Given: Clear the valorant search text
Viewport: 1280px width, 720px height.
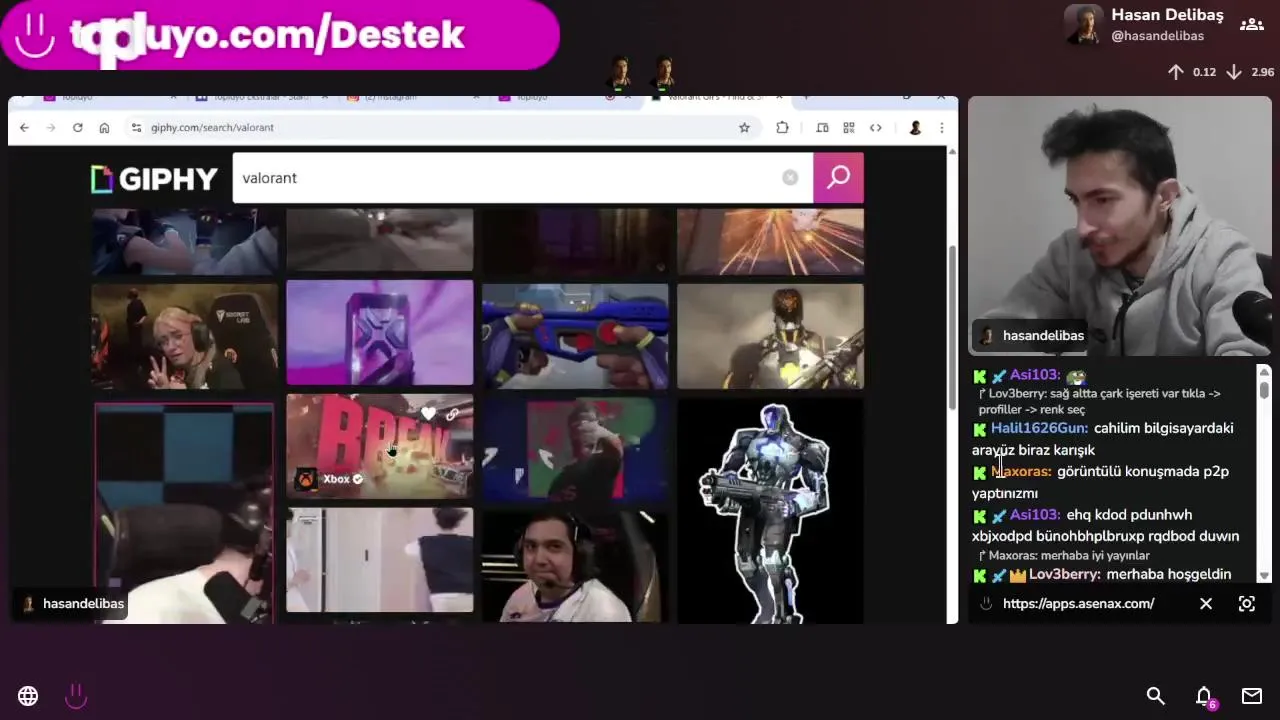Looking at the screenshot, I should tap(790, 178).
